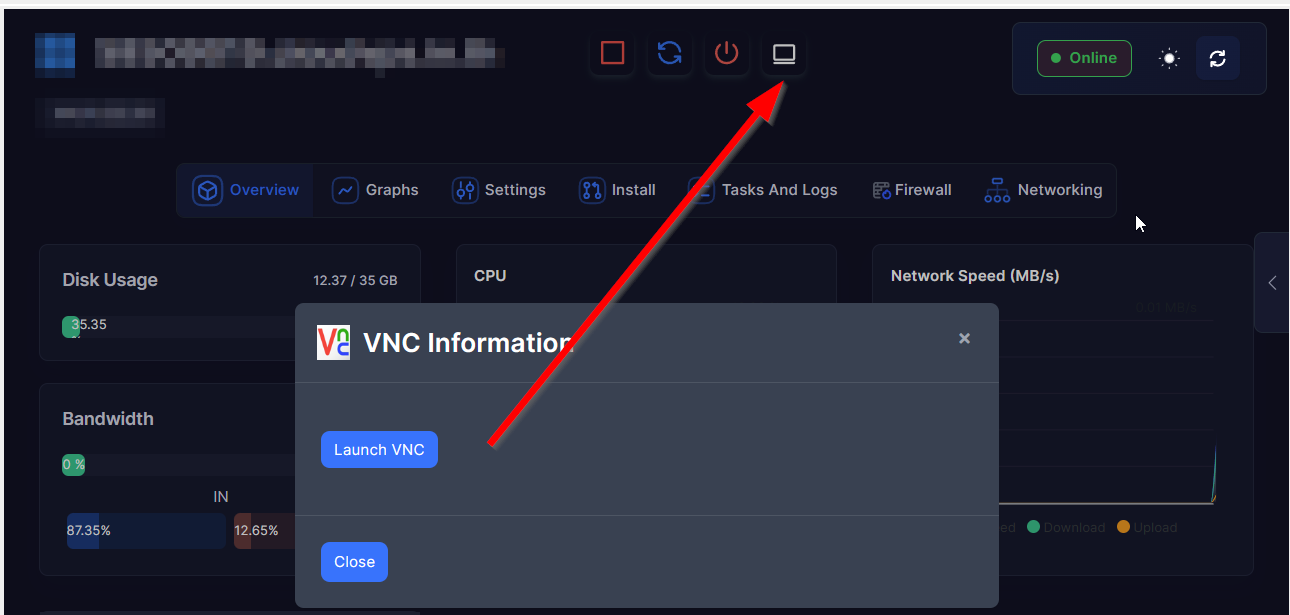Open the Firewall tab

coord(911,190)
